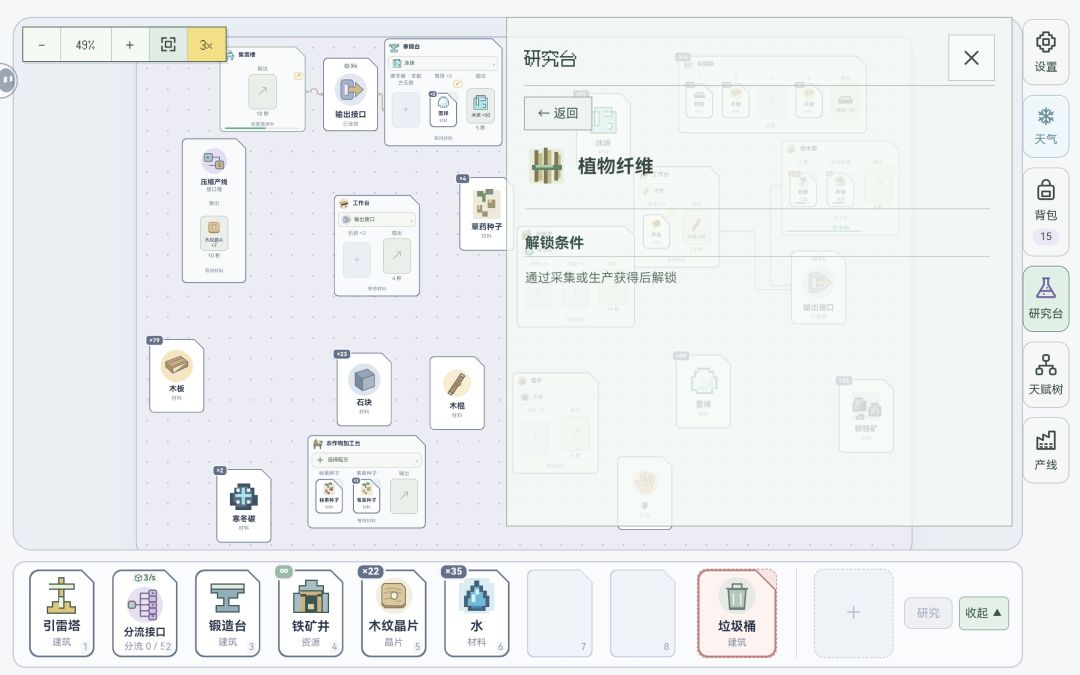
Task: Select the 铁矿井 resource card
Action: point(311,613)
